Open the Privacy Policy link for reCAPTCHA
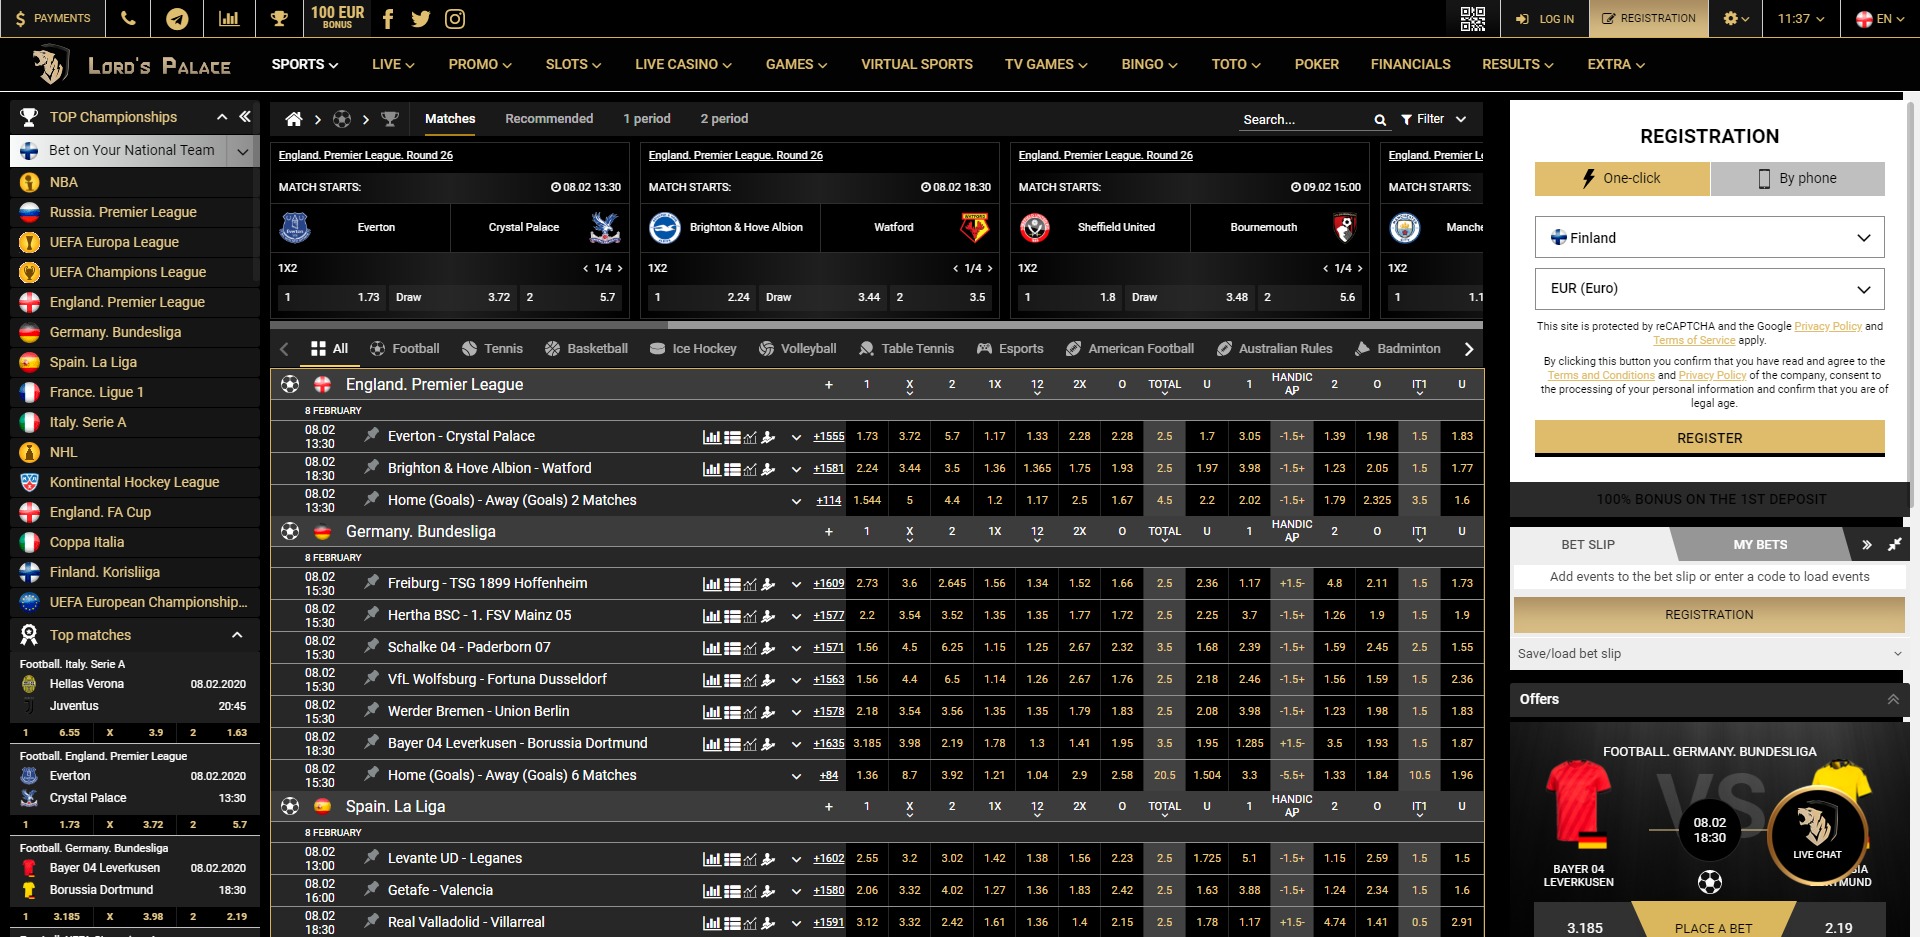The height and width of the screenshot is (937, 1920). [x=1827, y=326]
